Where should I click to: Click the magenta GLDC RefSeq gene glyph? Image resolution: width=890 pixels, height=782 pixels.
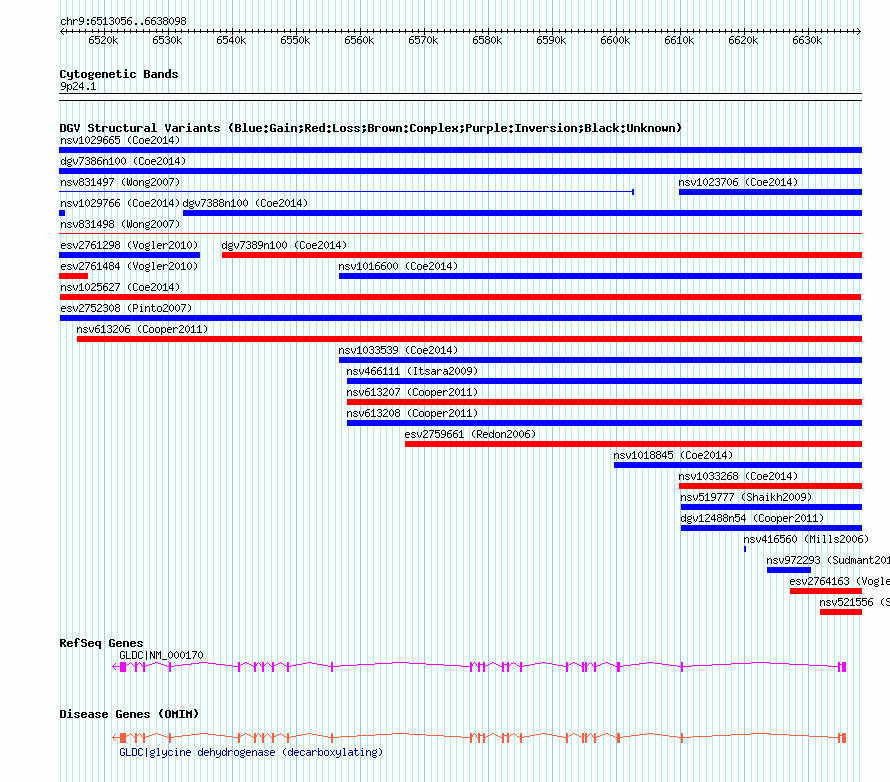point(479,667)
